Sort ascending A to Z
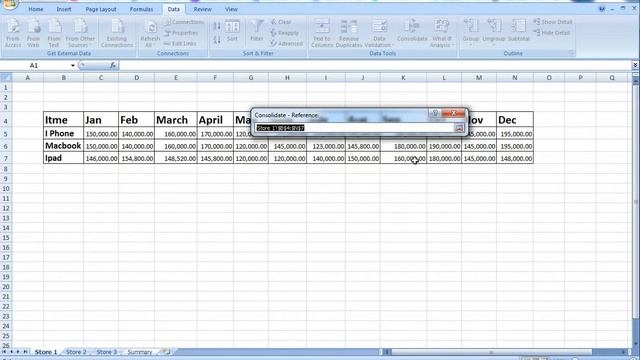 click(217, 27)
